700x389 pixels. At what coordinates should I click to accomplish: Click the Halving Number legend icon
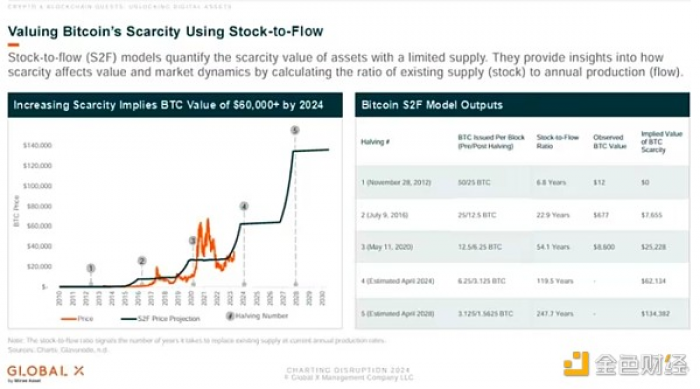point(230,316)
